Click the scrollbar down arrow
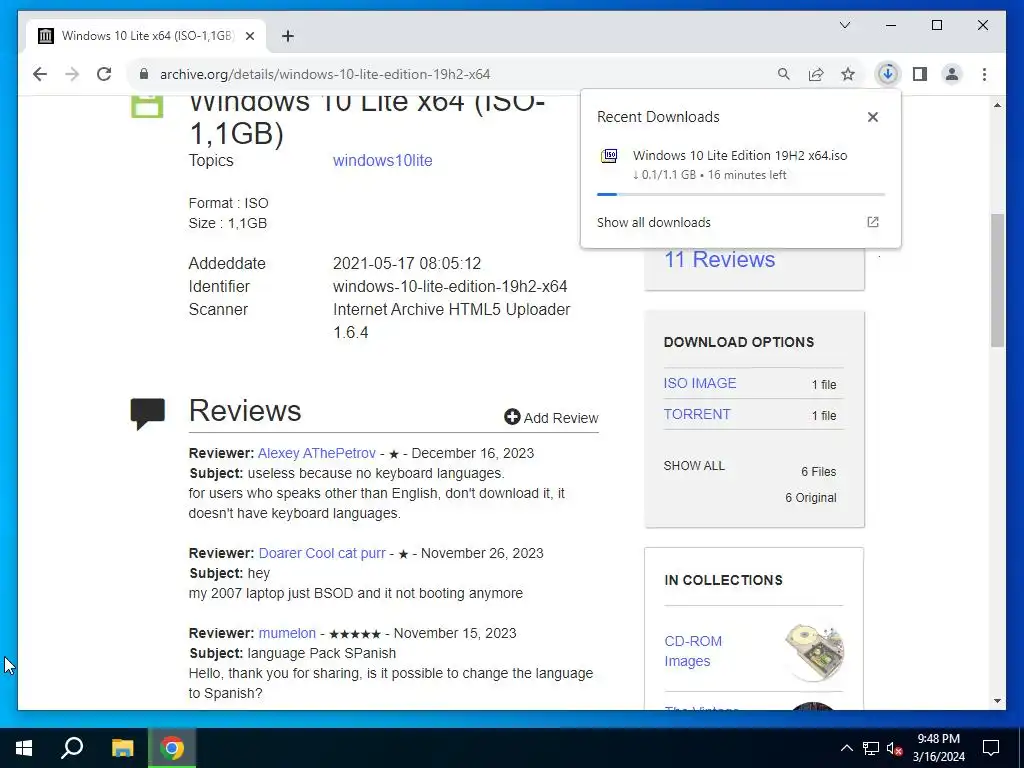The width and height of the screenshot is (1024, 768). 997,701
